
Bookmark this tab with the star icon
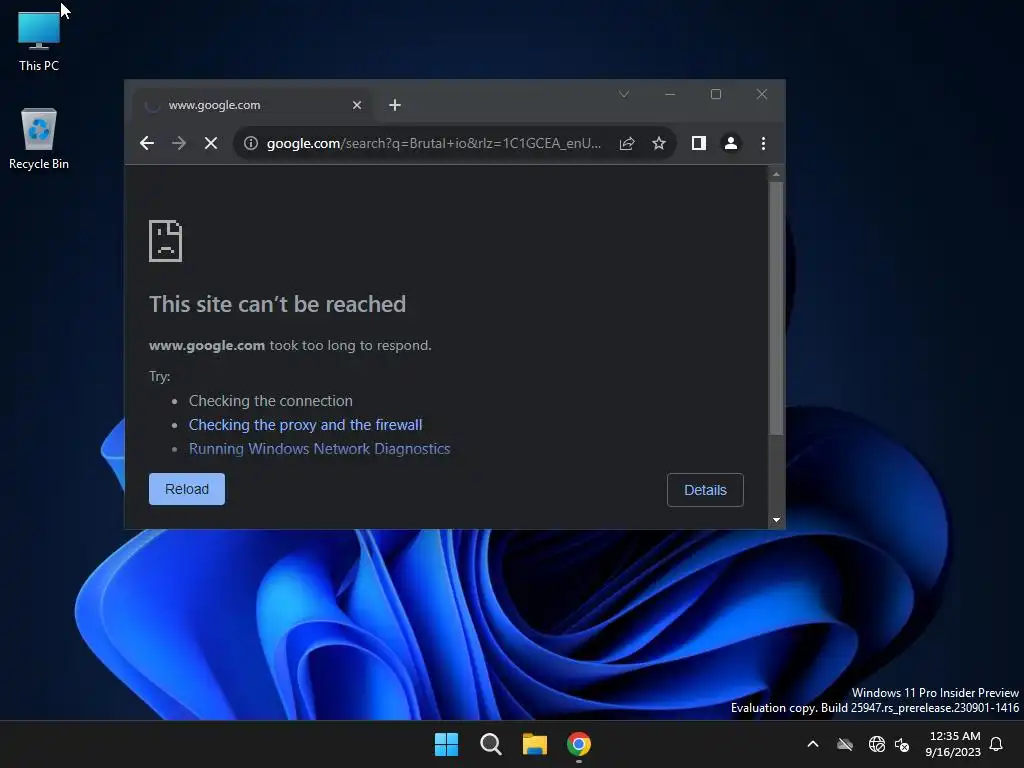click(x=659, y=143)
